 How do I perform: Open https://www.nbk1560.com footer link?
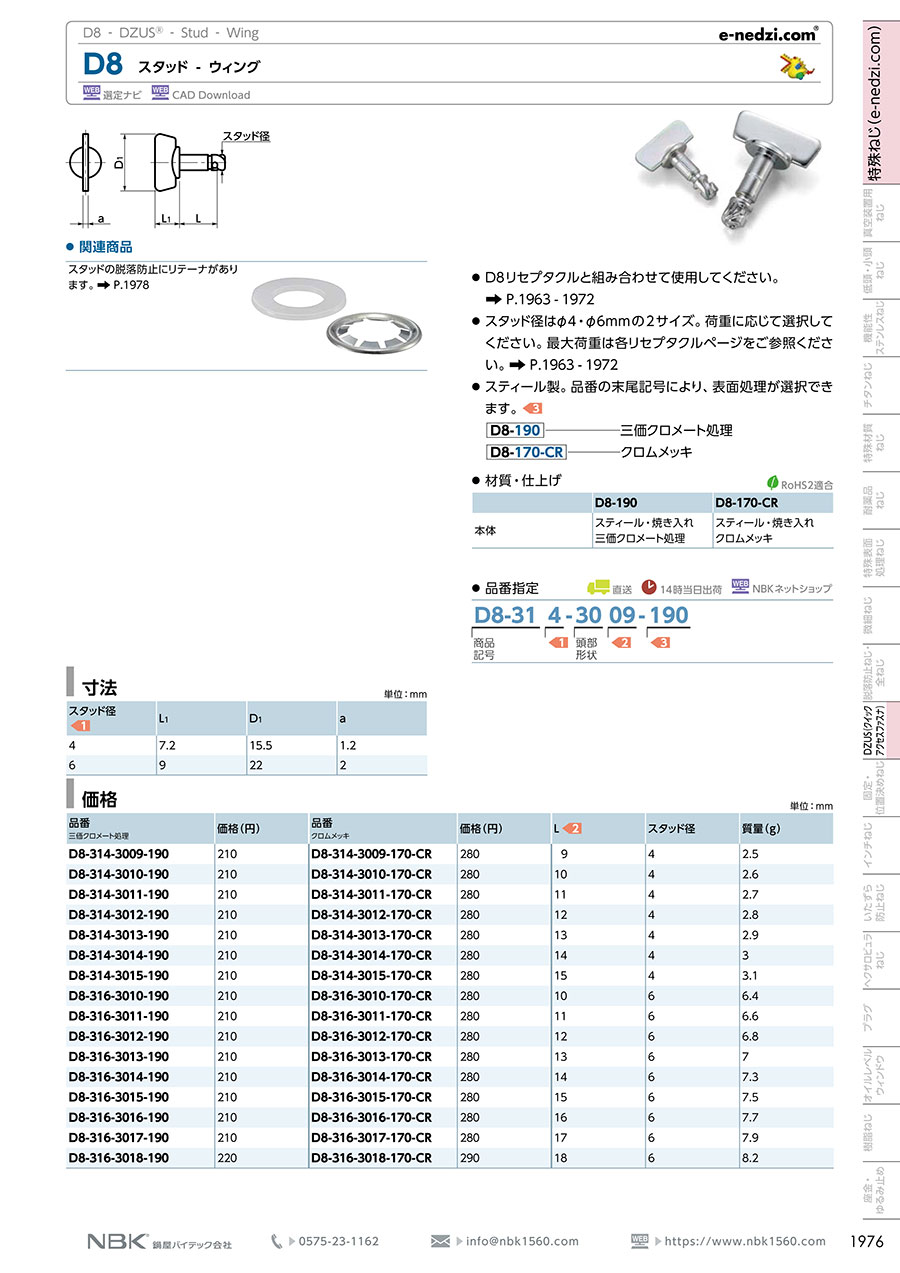pyautogui.click(x=746, y=1241)
